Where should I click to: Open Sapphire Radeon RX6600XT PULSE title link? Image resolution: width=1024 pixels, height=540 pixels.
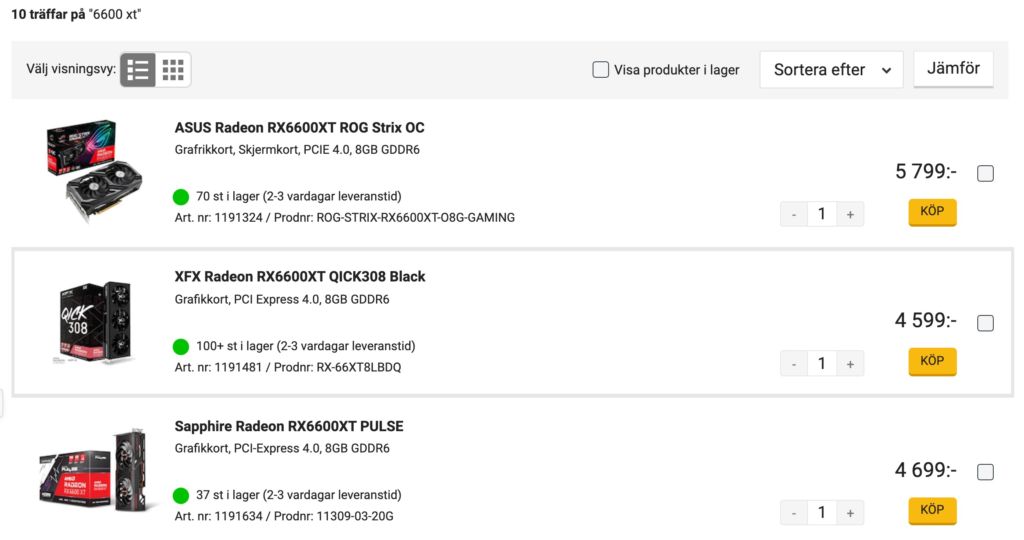tap(289, 426)
